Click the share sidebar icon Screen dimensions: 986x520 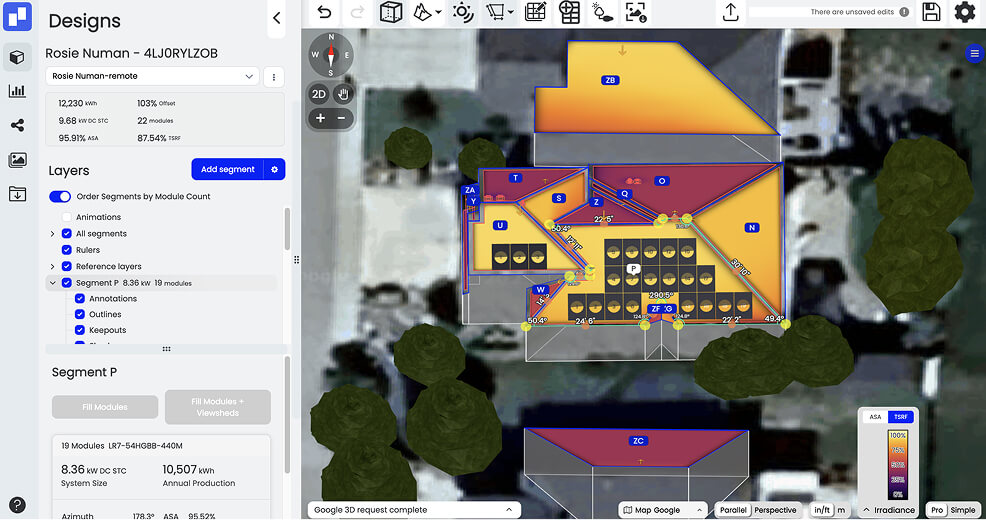pyautogui.click(x=17, y=125)
